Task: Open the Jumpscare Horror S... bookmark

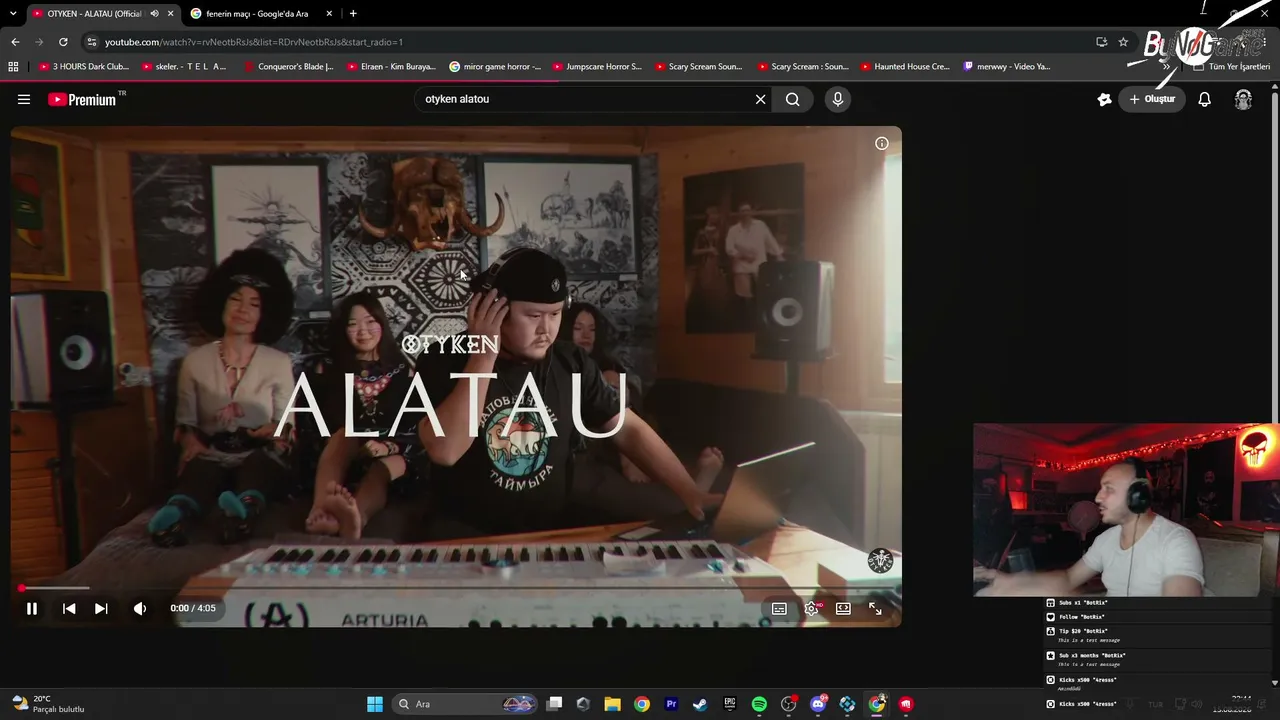Action: (597, 67)
